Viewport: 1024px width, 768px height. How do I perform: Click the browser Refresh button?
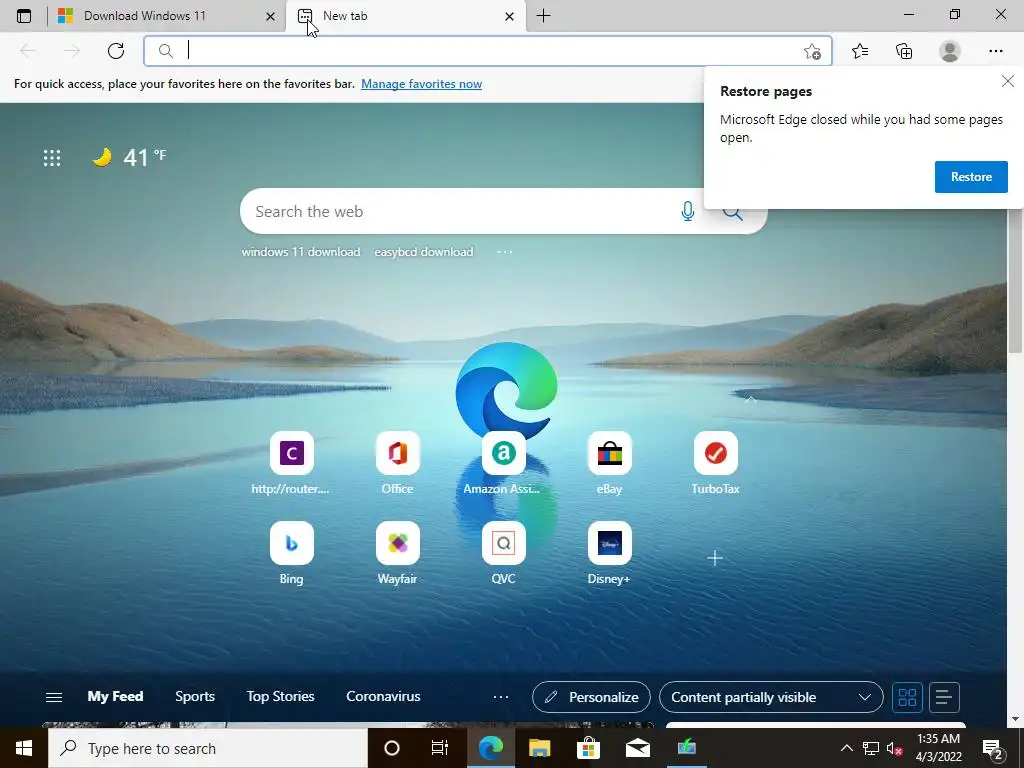click(x=116, y=51)
